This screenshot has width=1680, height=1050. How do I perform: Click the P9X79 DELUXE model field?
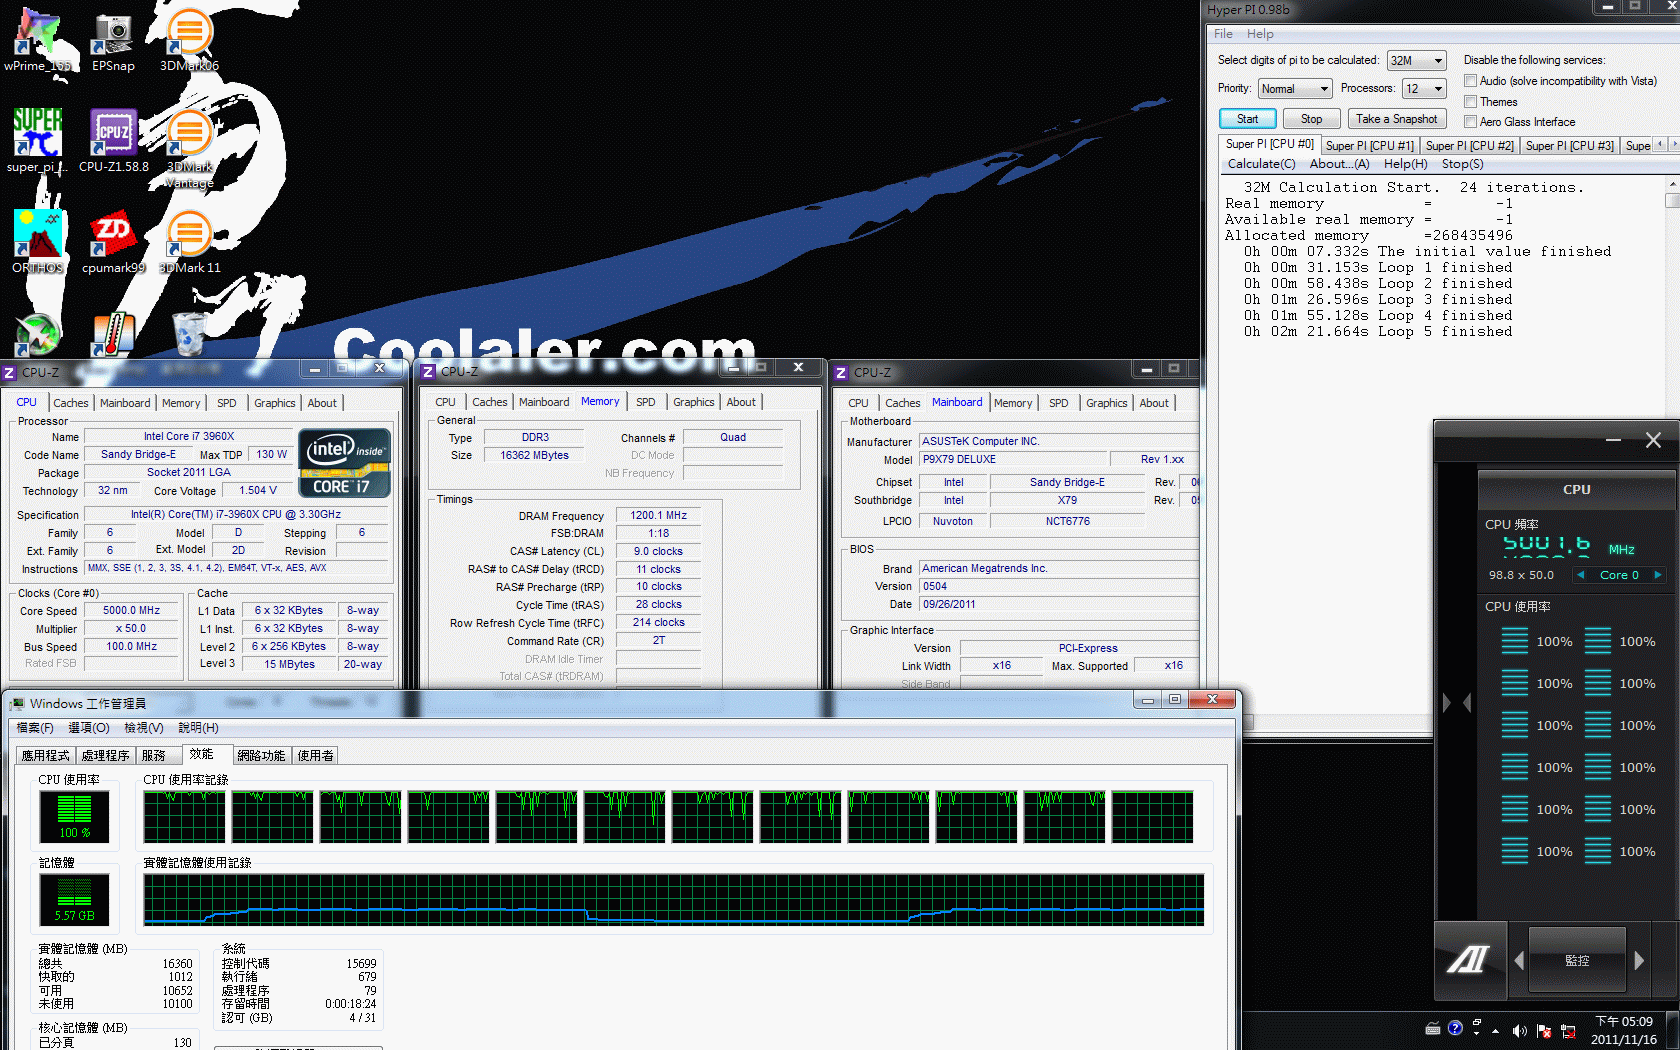tap(1015, 460)
